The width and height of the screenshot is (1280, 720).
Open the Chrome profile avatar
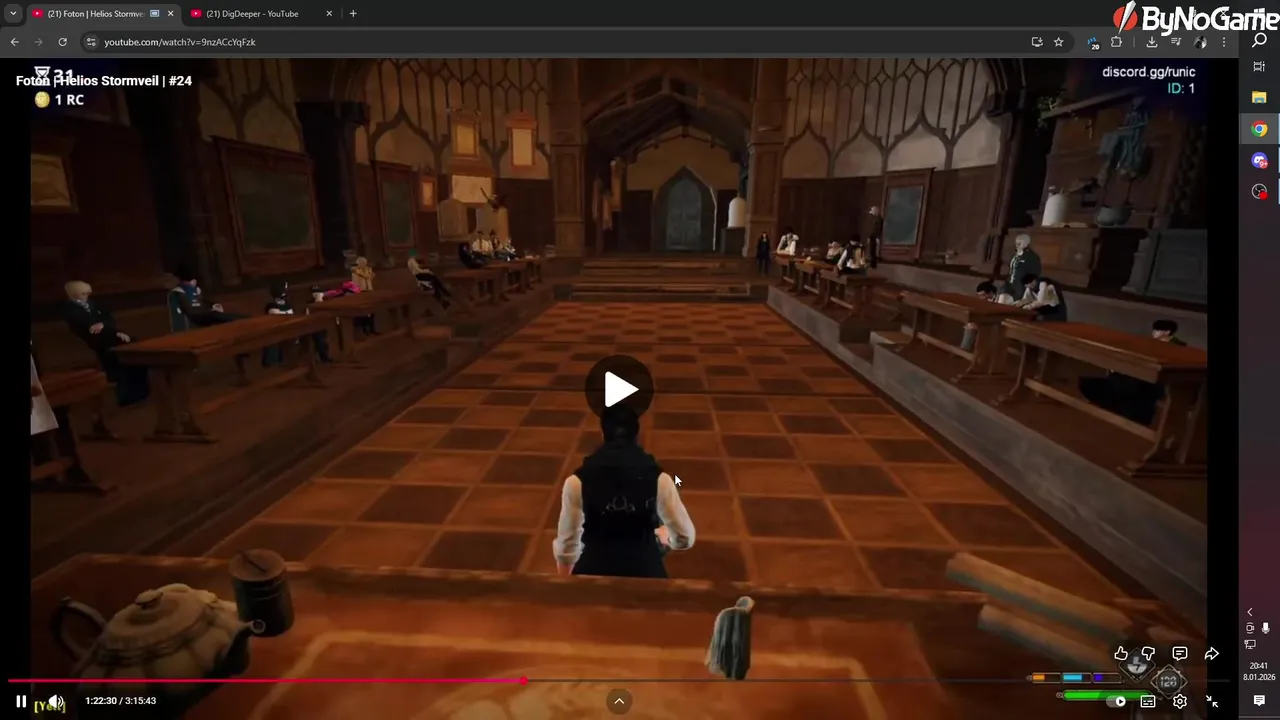pyautogui.click(x=1200, y=42)
